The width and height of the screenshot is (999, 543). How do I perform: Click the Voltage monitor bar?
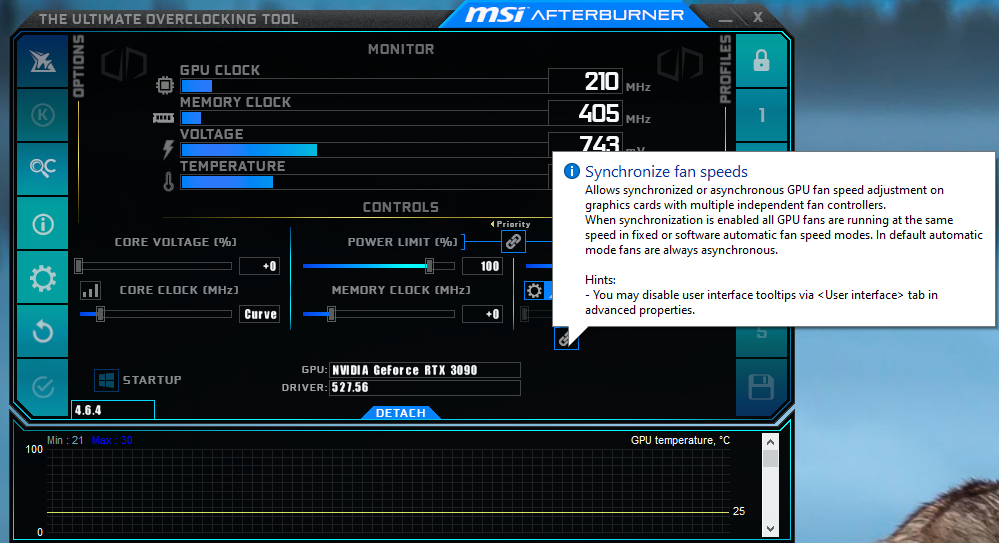point(364,150)
